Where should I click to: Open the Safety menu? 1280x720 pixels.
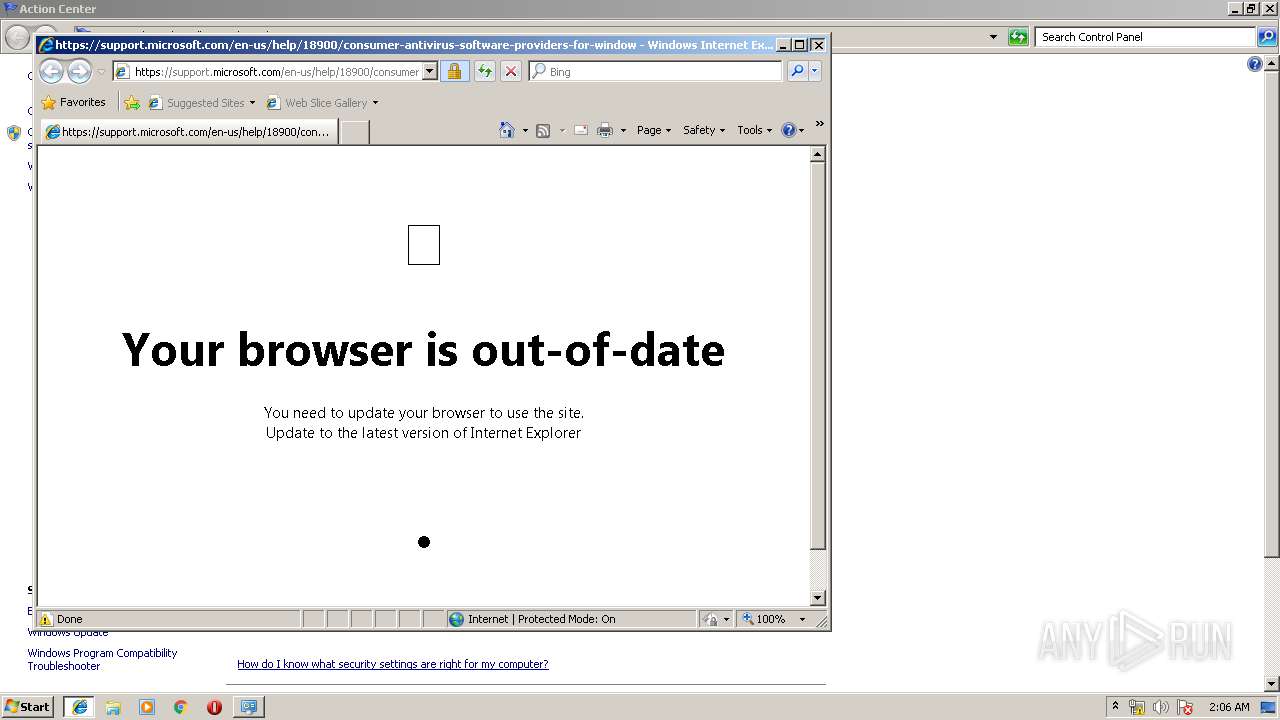(704, 130)
